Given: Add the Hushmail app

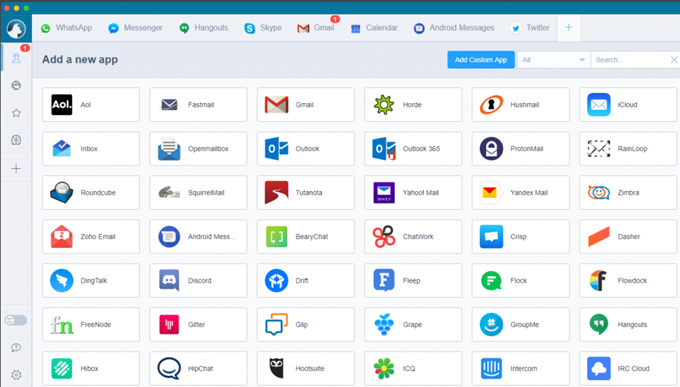Looking at the screenshot, I should coord(520,105).
